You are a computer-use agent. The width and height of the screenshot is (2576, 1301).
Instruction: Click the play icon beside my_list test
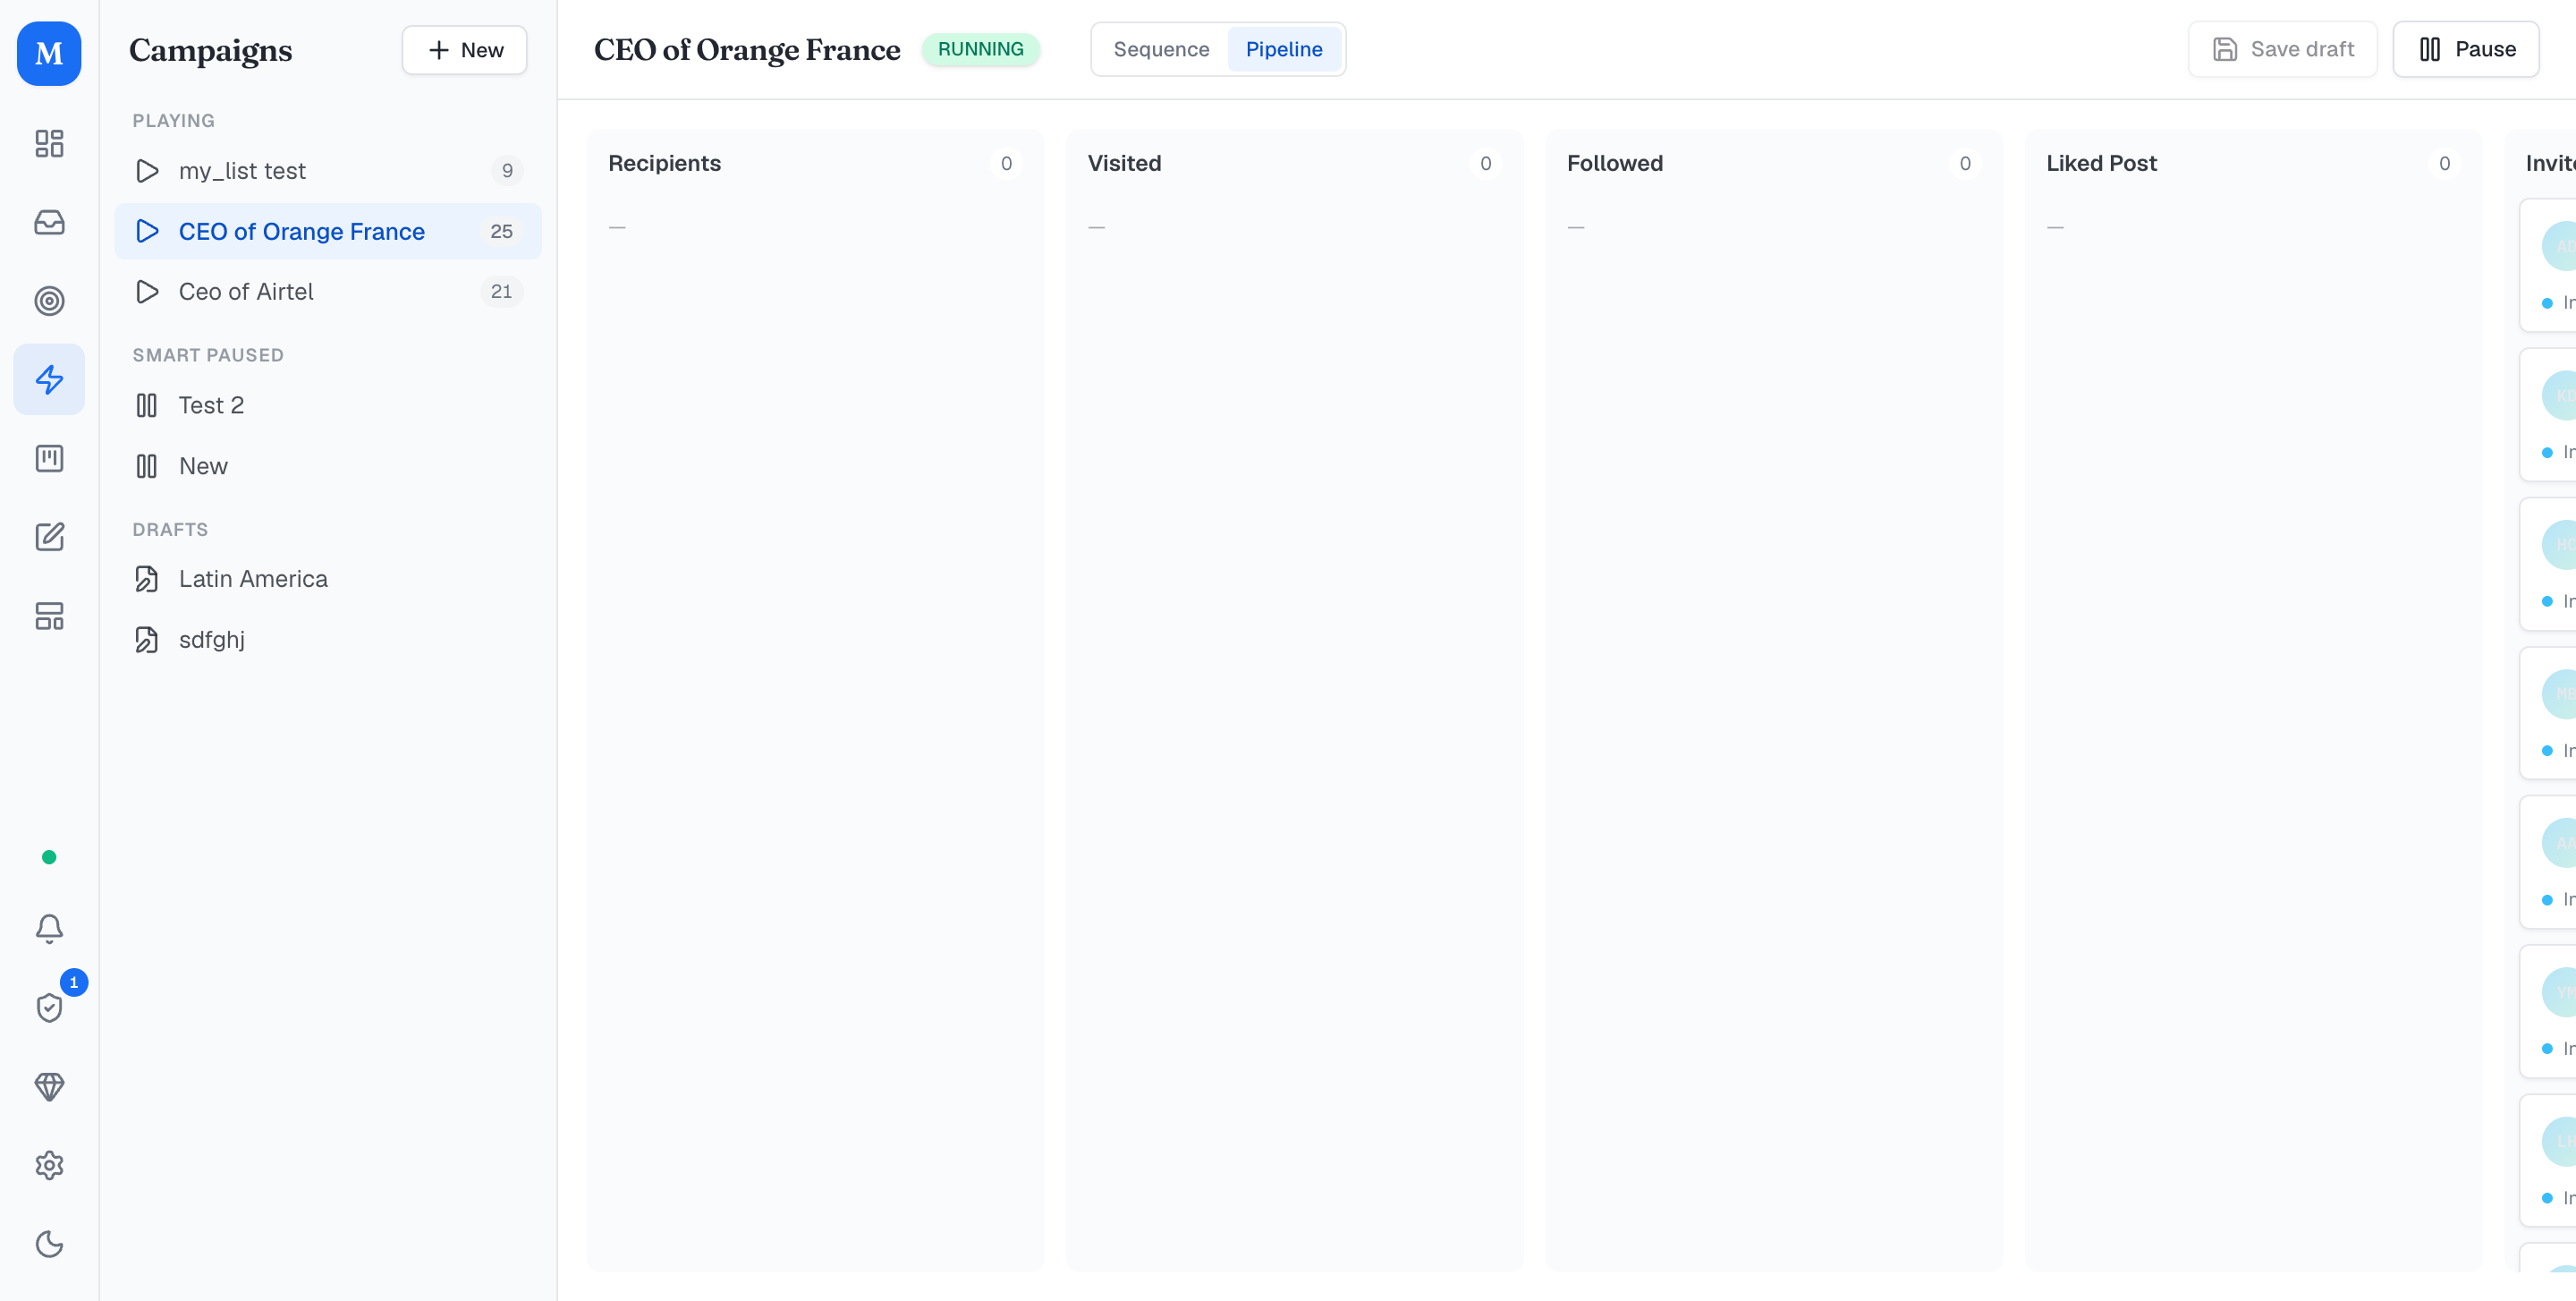pos(147,171)
